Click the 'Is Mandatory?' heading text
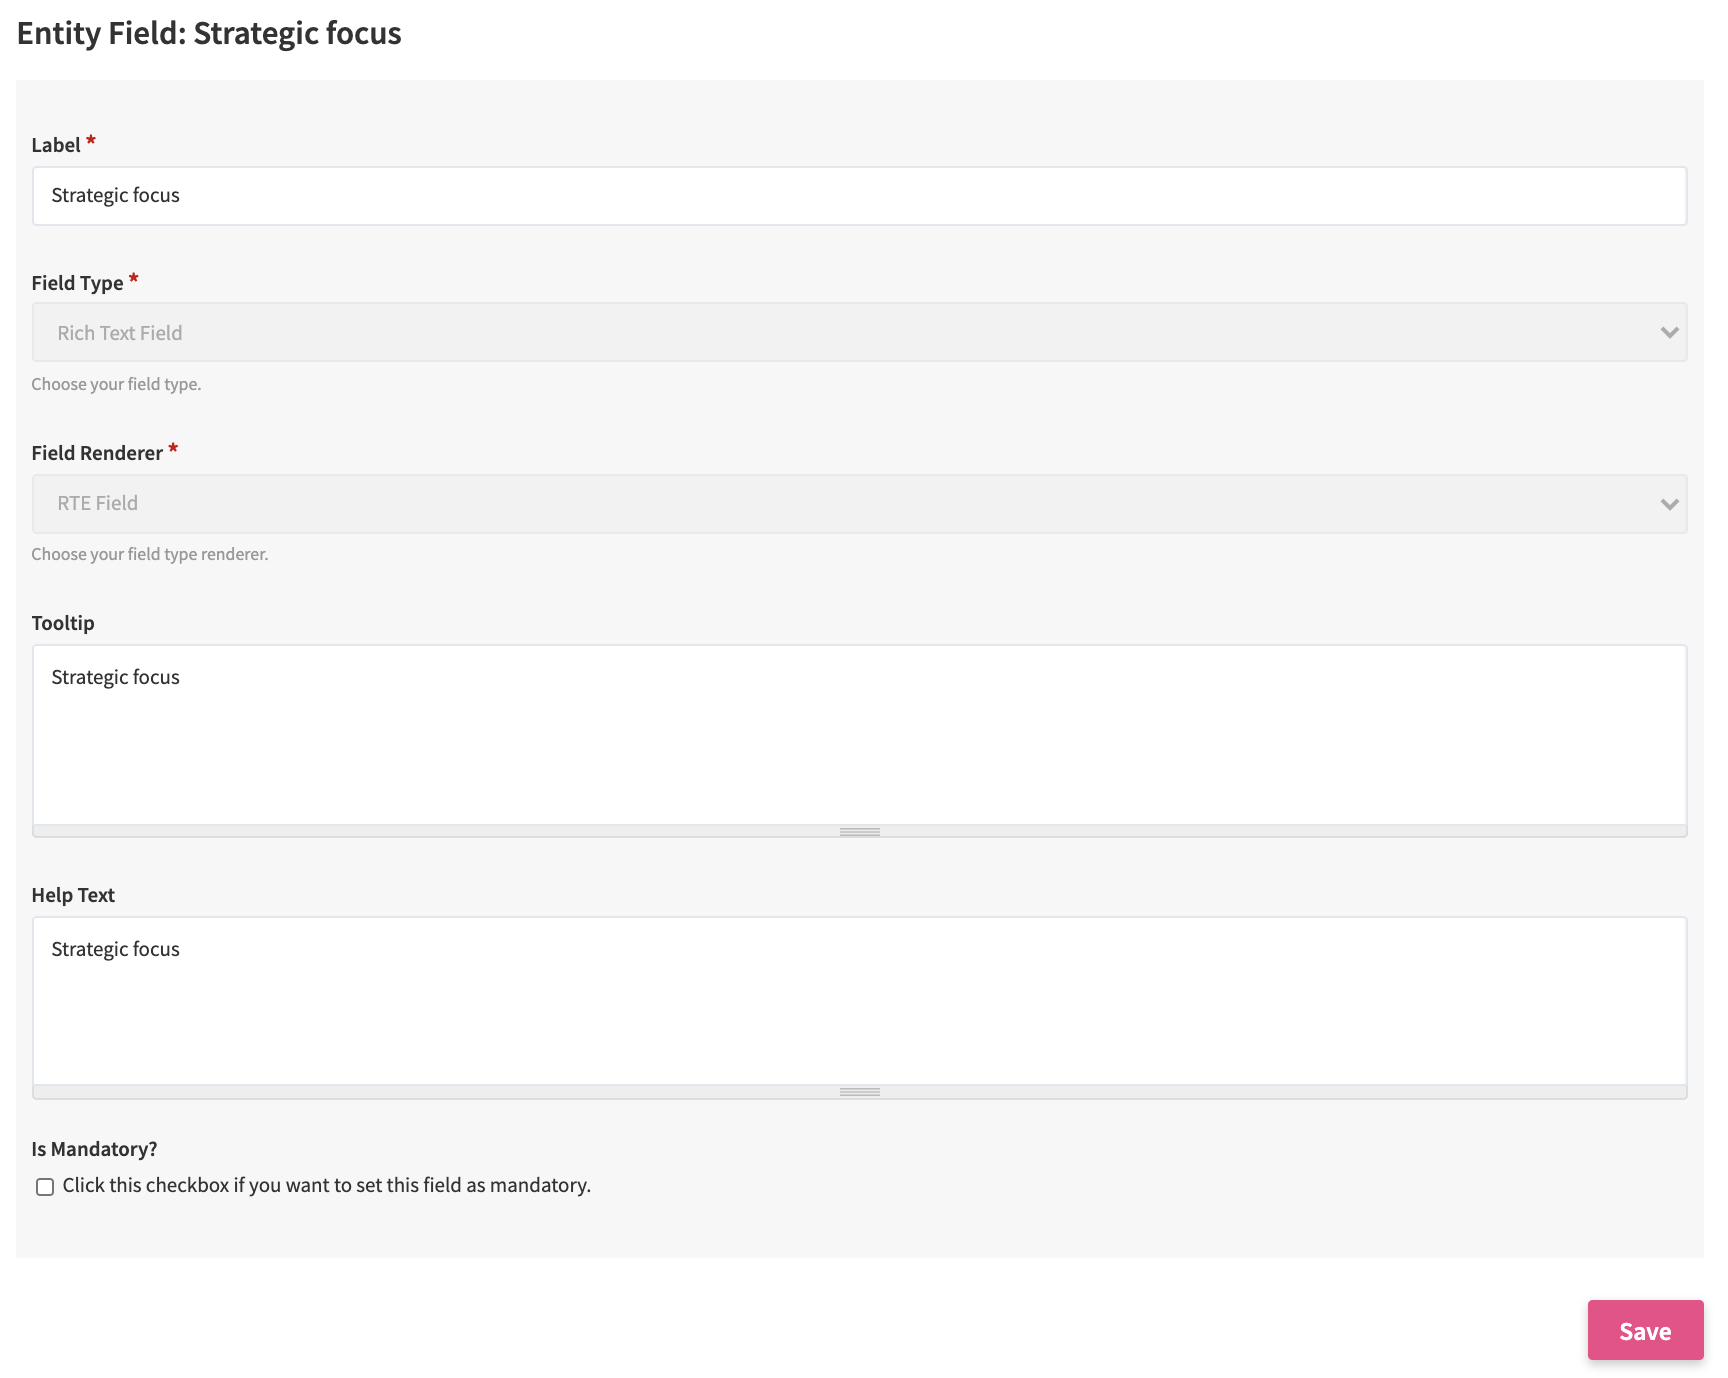1728x1378 pixels. [x=94, y=1149]
